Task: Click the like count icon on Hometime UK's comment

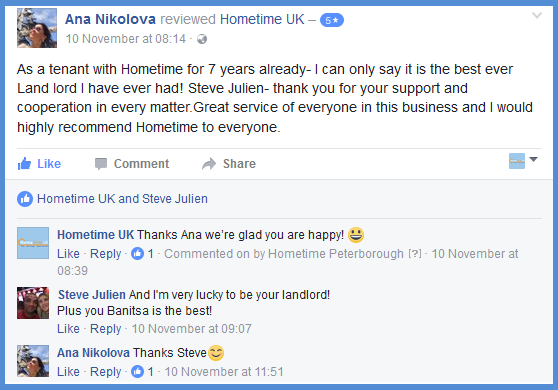Action: click(137, 254)
